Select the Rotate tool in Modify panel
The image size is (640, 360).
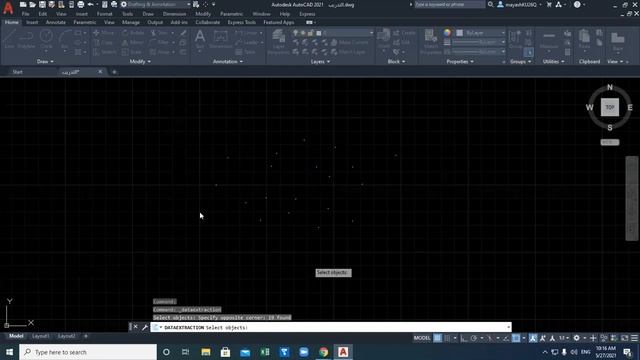pos(133,33)
